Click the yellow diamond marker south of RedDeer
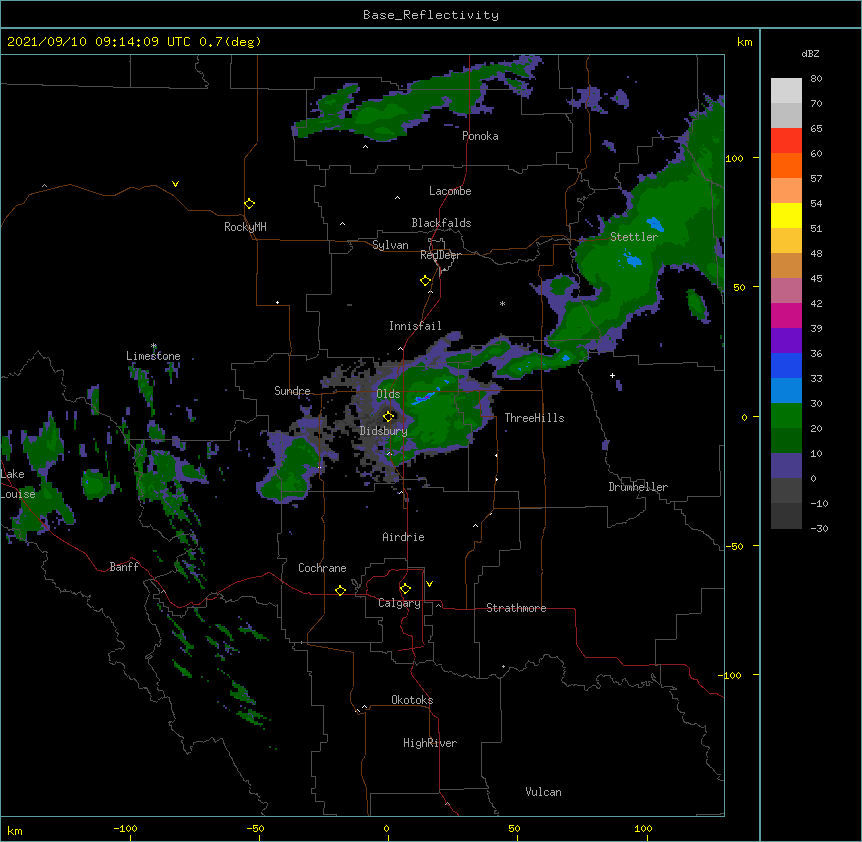This screenshot has height=842, width=862. click(426, 281)
